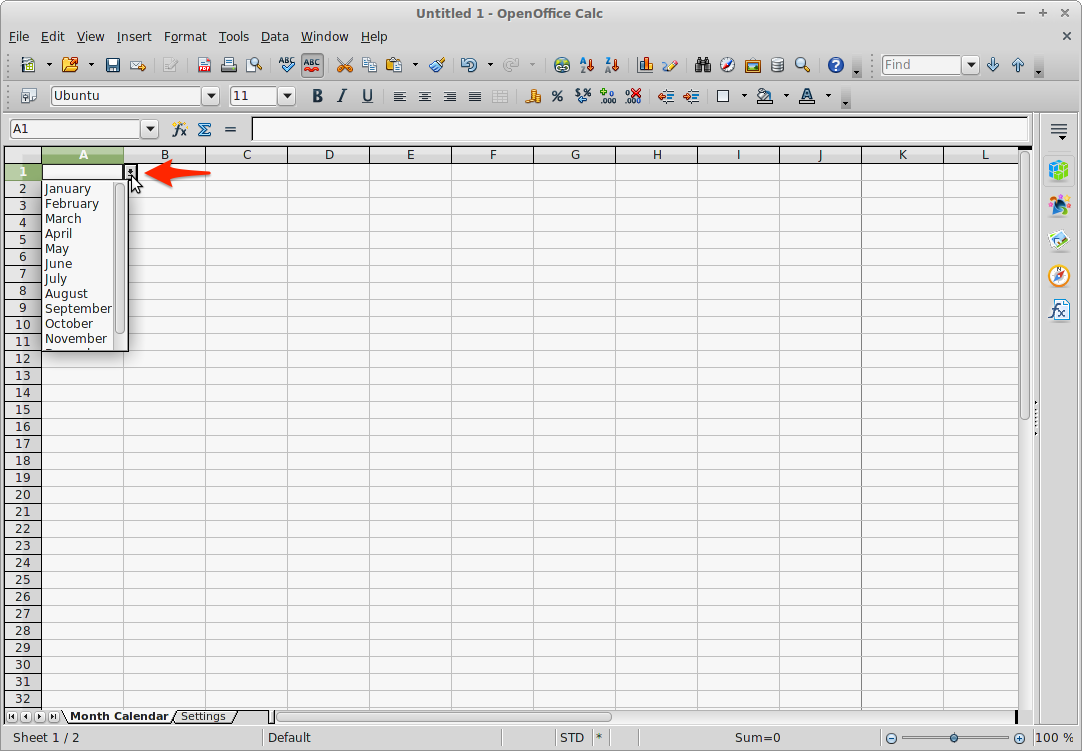This screenshot has height=751, width=1082.
Task: Click the Export as PDF icon
Action: click(204, 65)
